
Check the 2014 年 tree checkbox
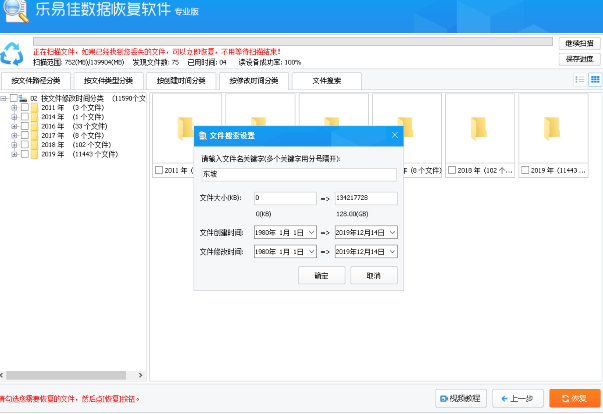pos(25,117)
